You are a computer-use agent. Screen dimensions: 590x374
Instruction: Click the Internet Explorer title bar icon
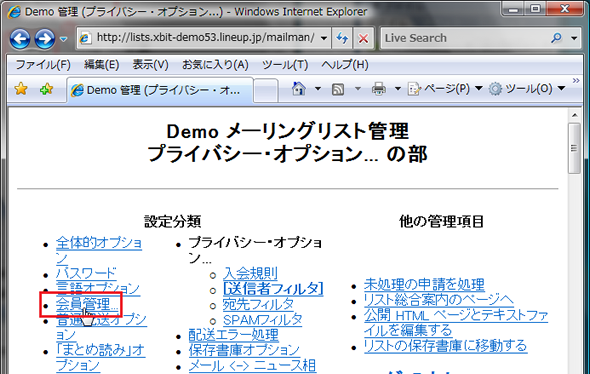click(x=14, y=12)
